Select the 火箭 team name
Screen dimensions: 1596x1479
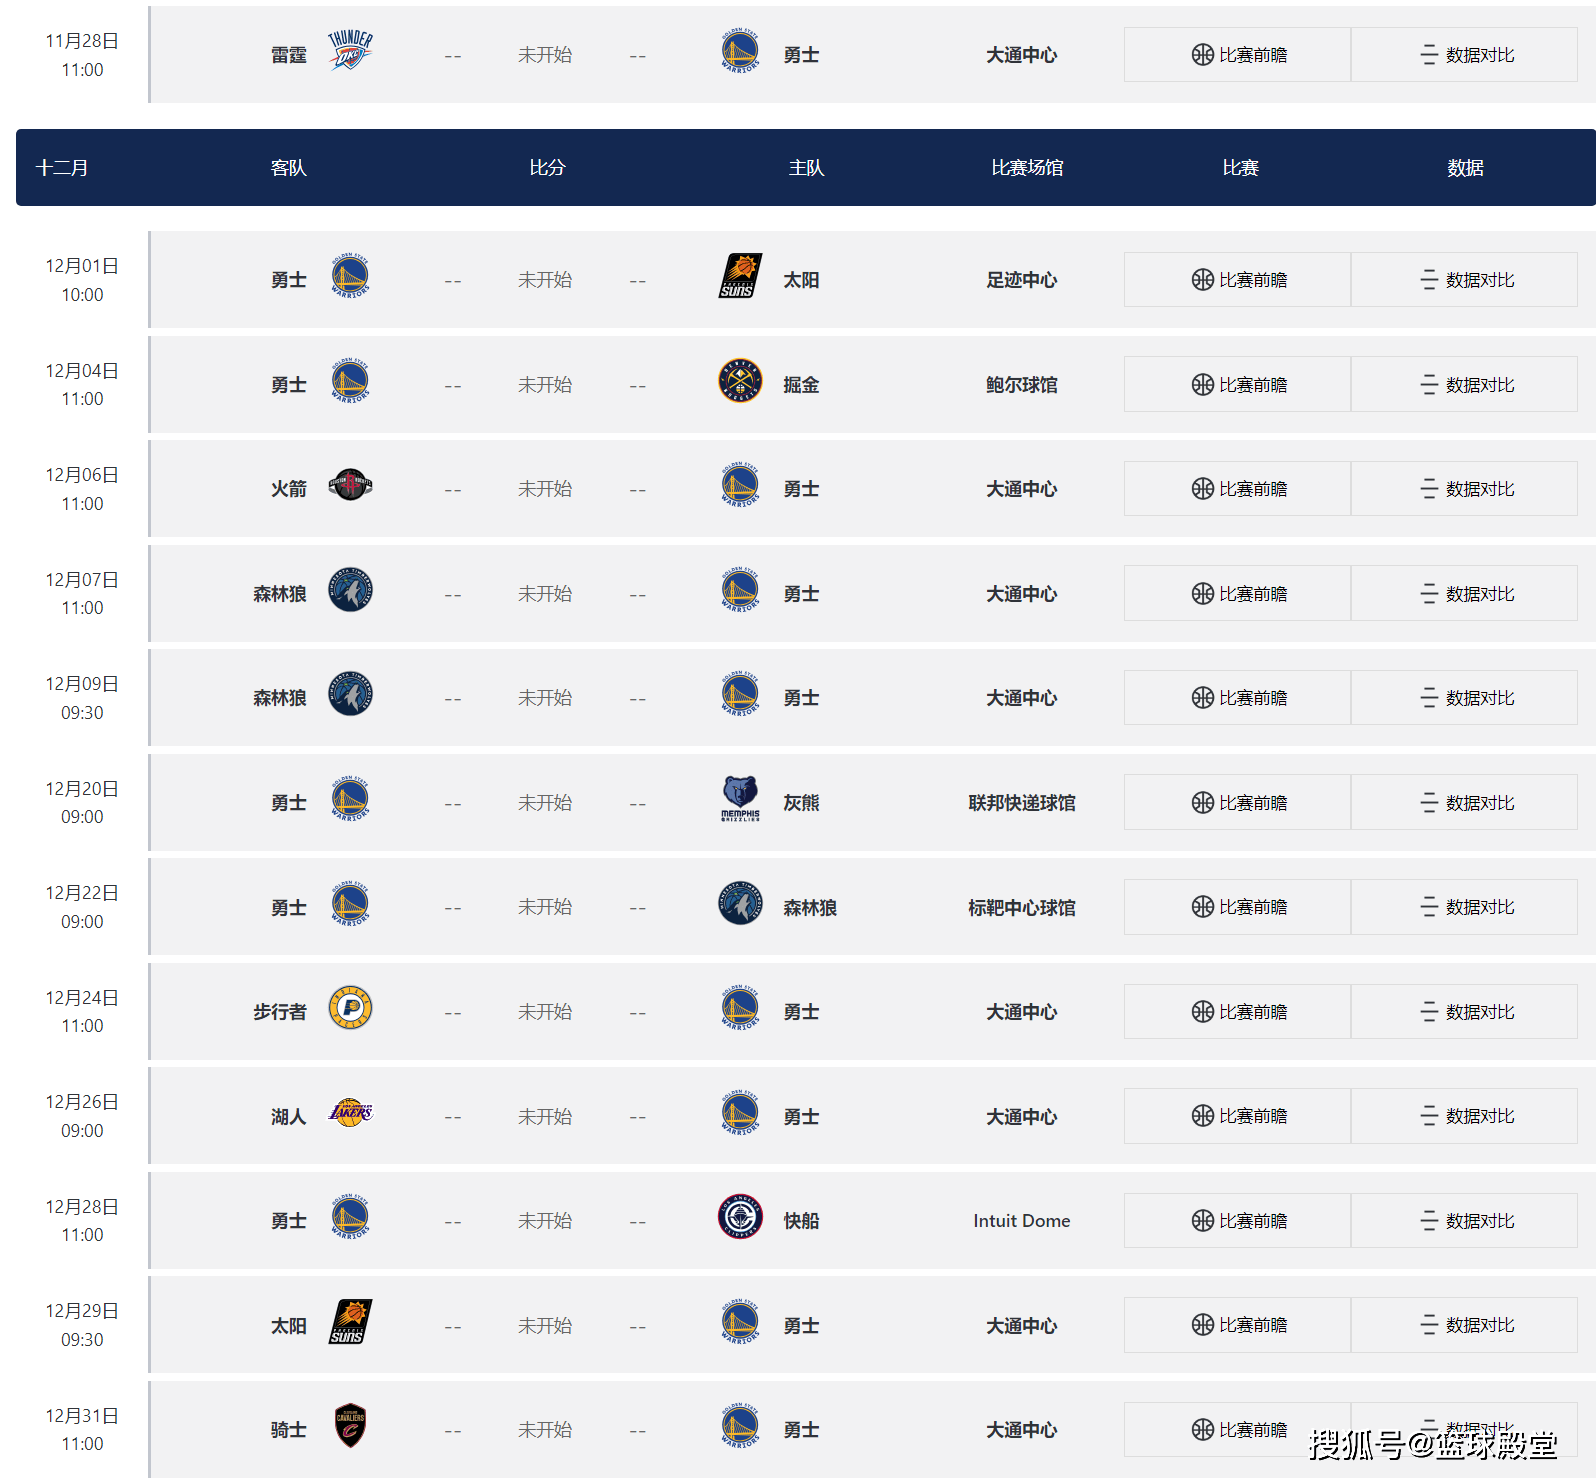[x=289, y=489]
